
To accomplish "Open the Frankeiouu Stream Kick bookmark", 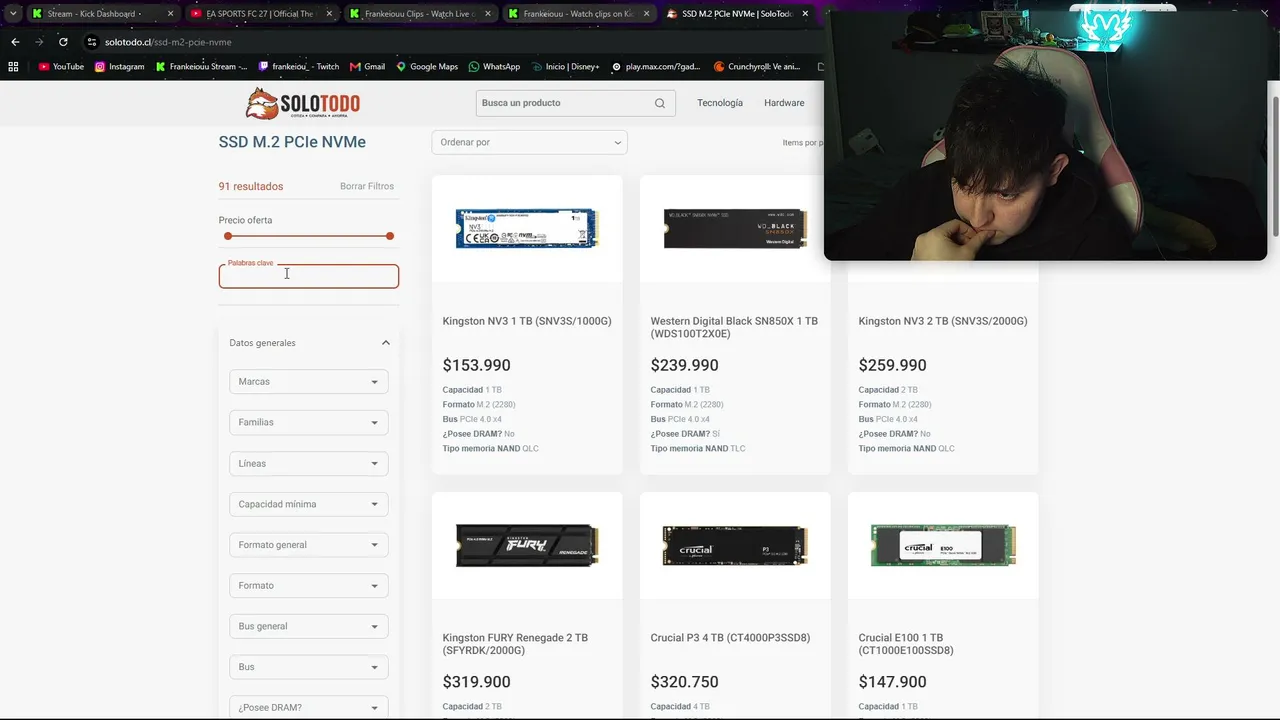I will tap(201, 67).
